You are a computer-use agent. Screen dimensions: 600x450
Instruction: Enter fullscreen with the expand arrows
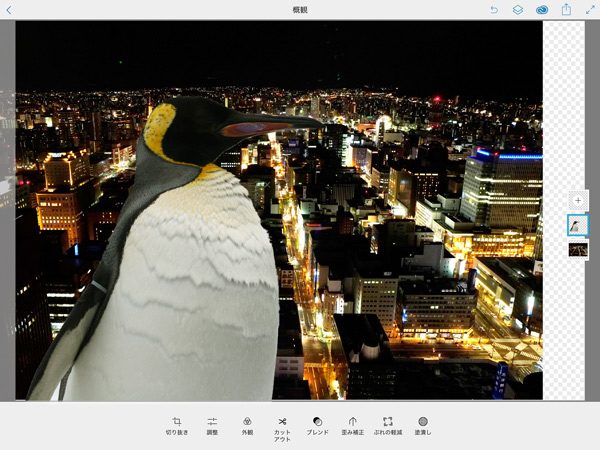[589, 10]
